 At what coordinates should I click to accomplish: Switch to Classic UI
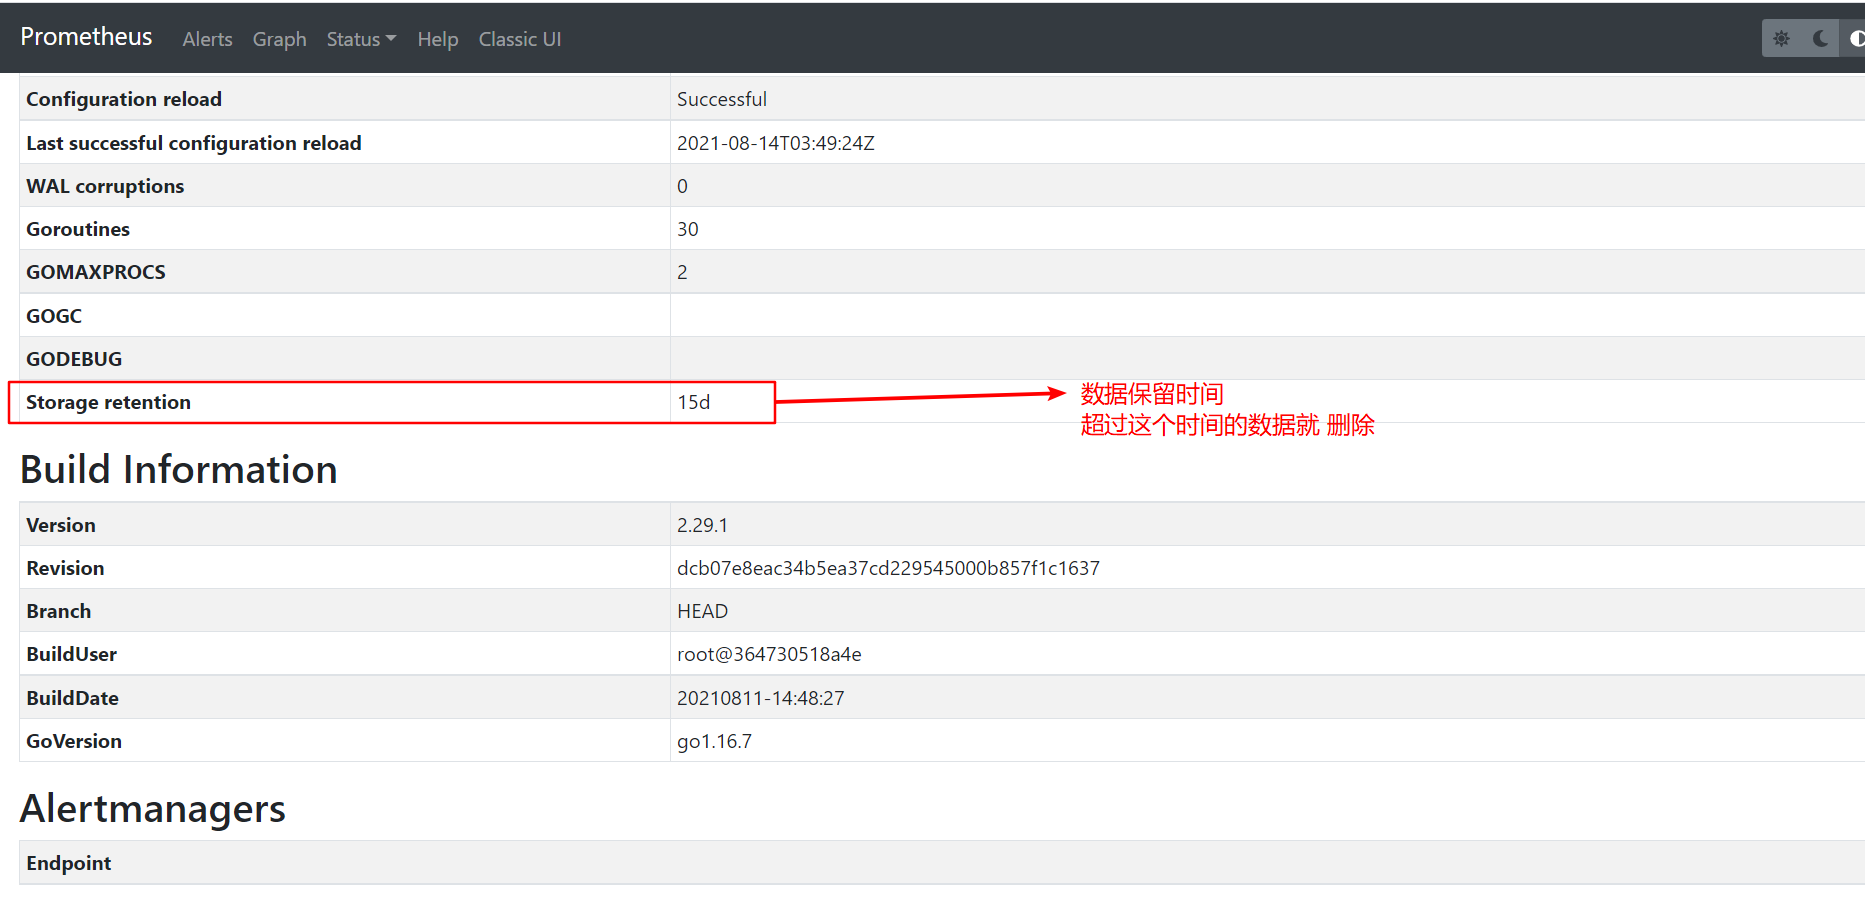pyautogui.click(x=520, y=39)
